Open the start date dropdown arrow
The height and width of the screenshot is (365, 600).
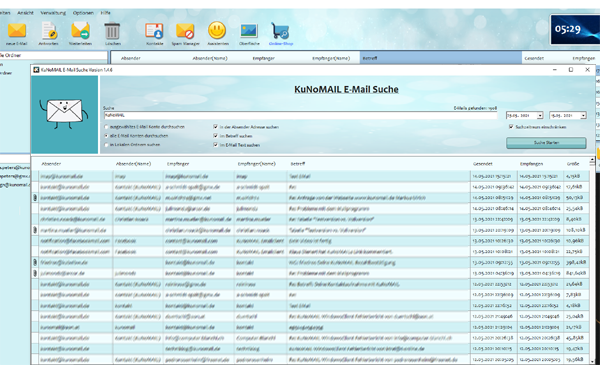[x=540, y=115]
